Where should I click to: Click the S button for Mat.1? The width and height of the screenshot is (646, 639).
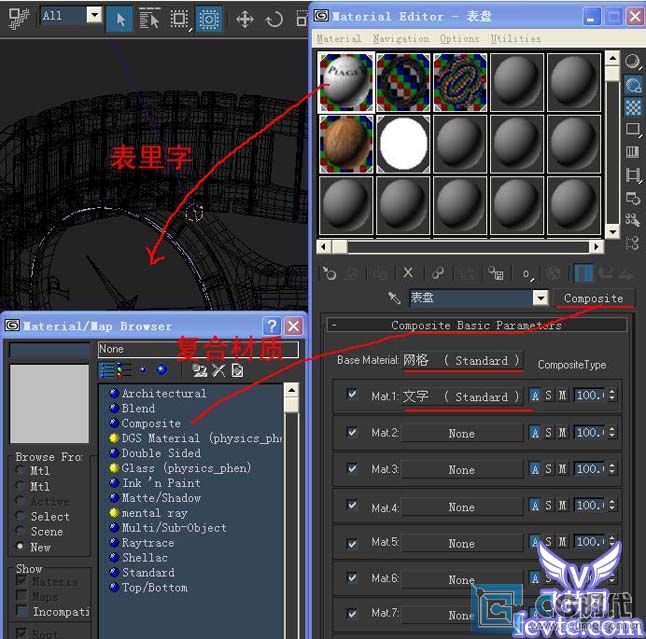(x=548, y=395)
